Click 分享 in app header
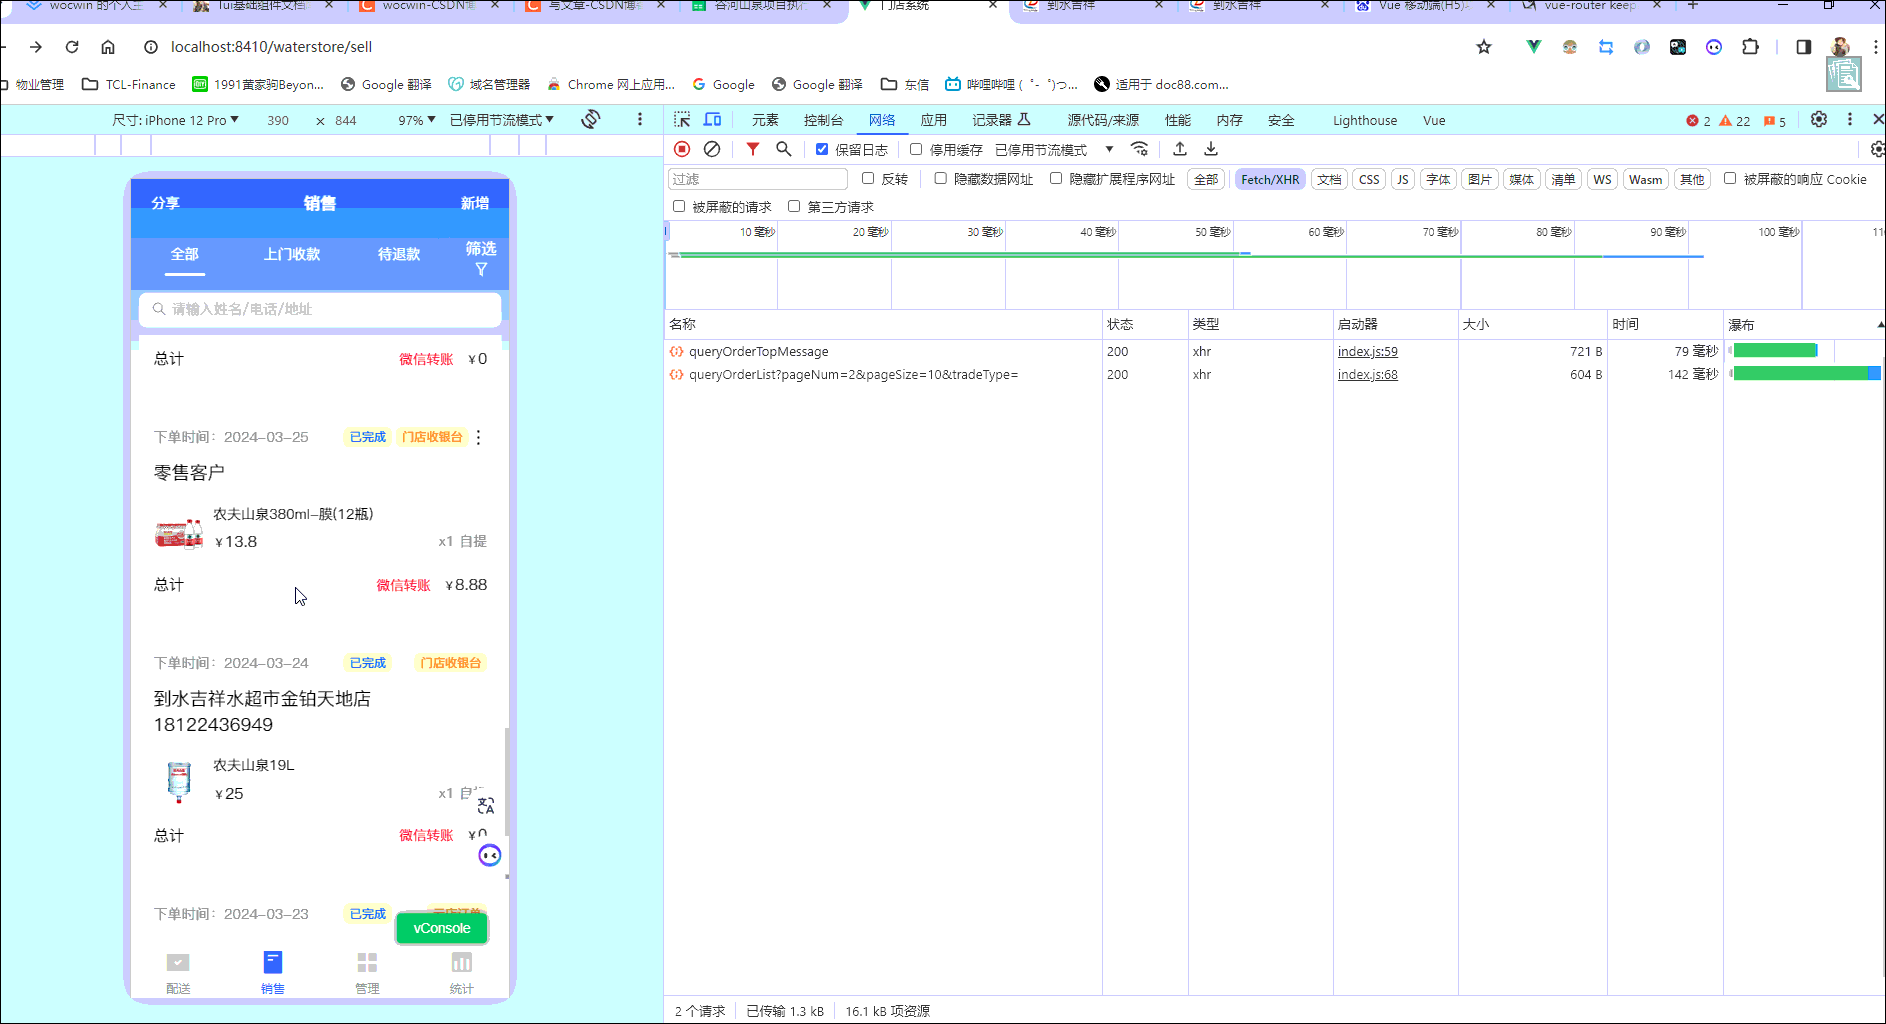This screenshot has width=1886, height=1024. [166, 203]
